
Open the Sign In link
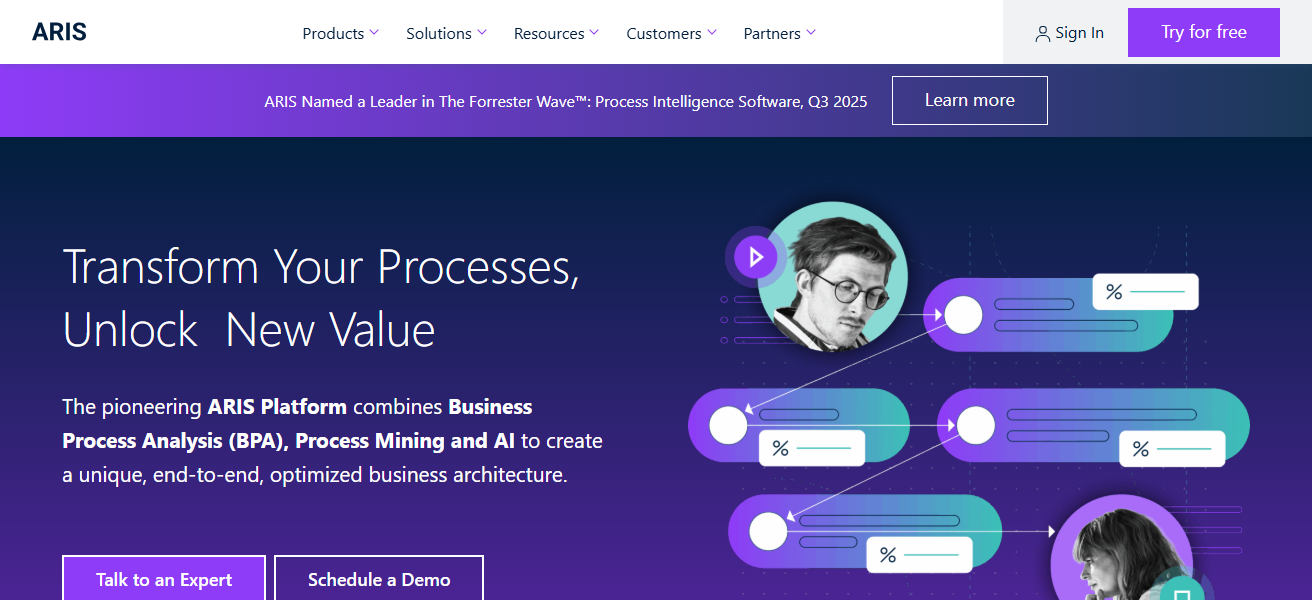1079,33
